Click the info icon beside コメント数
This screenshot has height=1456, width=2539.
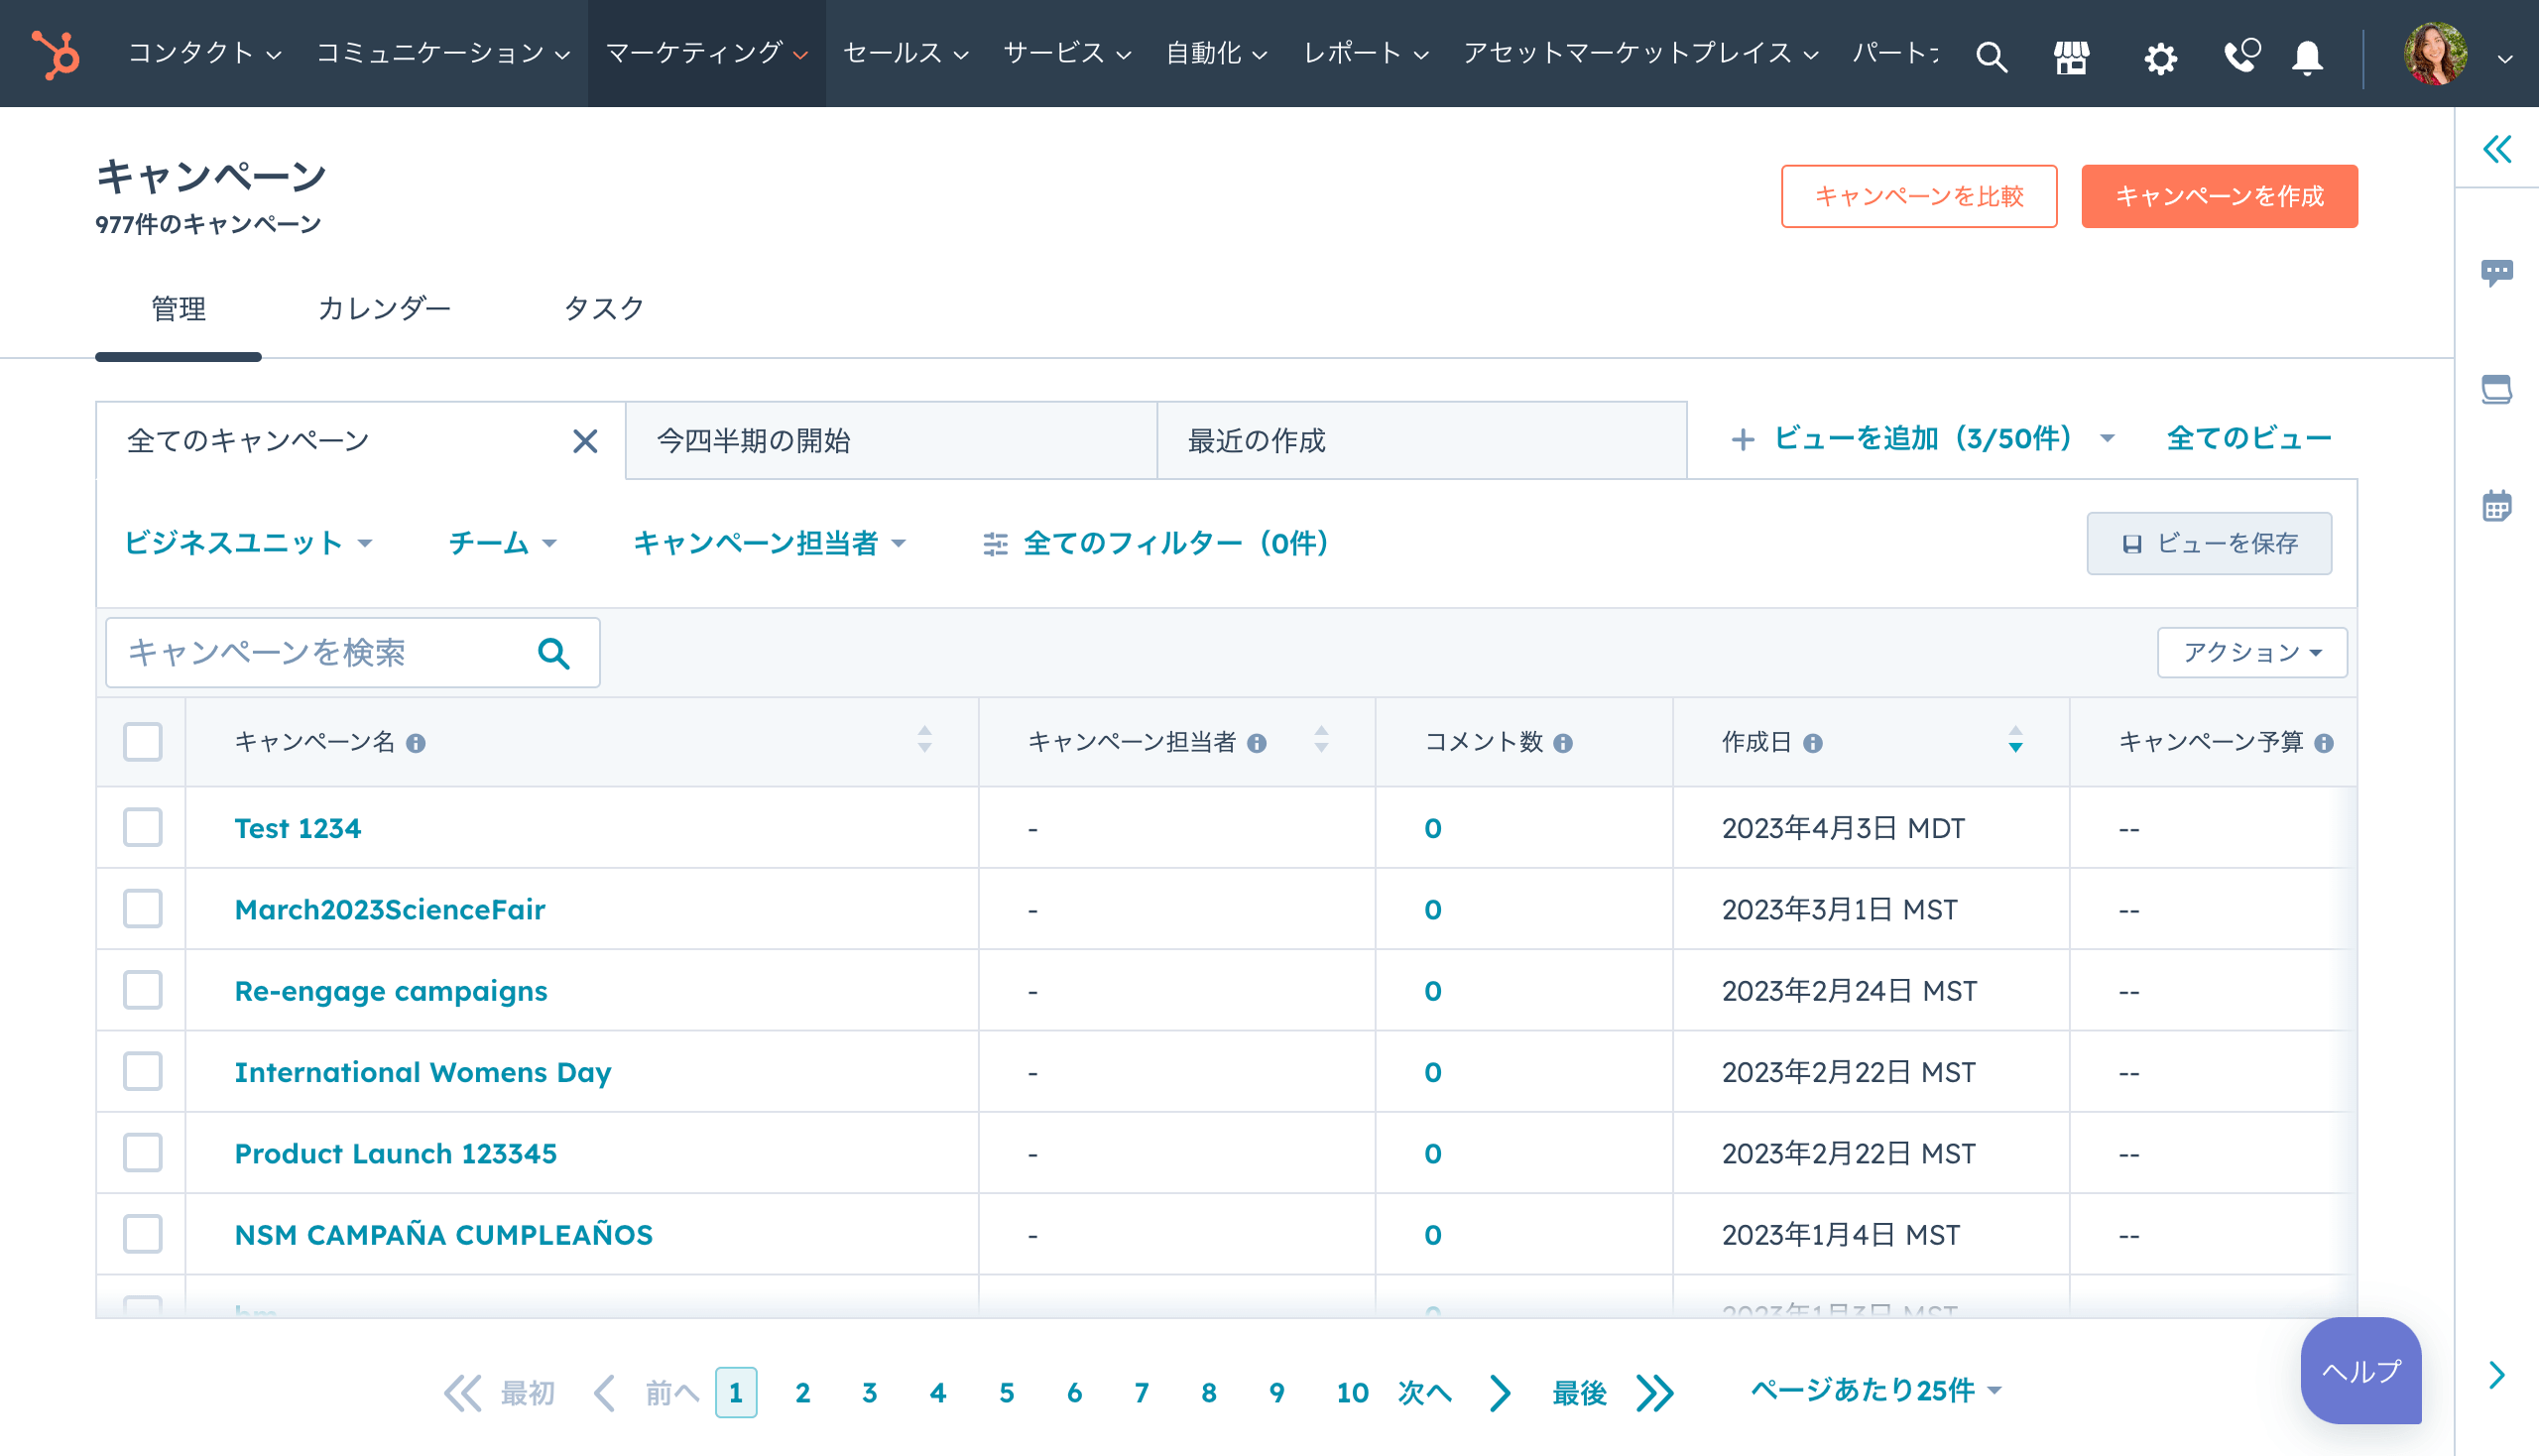[x=1563, y=743]
